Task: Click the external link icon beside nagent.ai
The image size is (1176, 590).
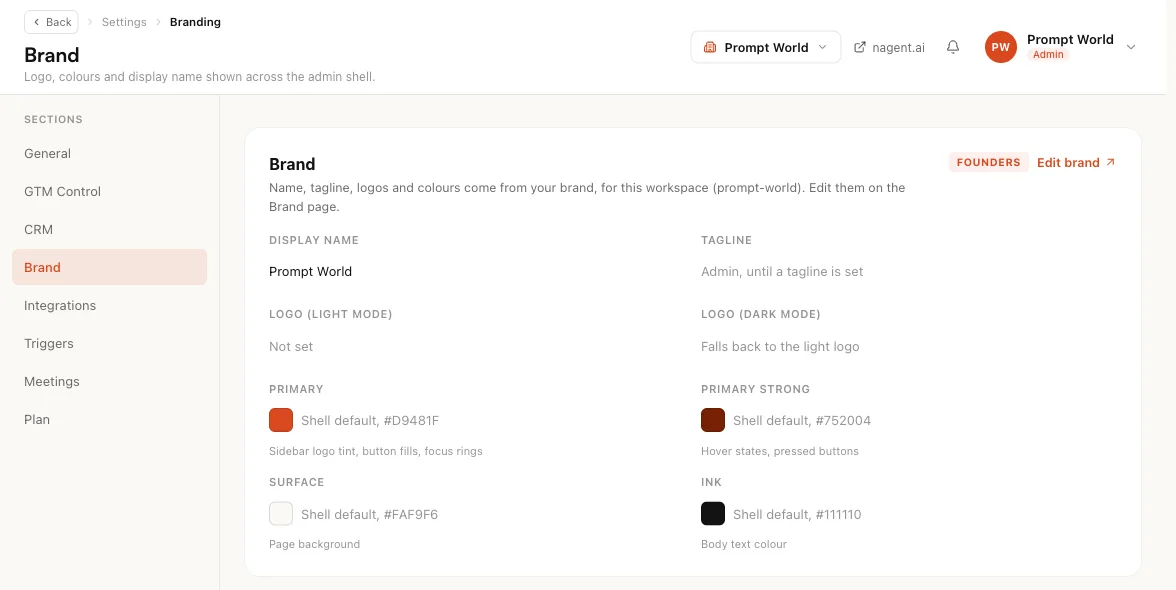Action: [860, 47]
